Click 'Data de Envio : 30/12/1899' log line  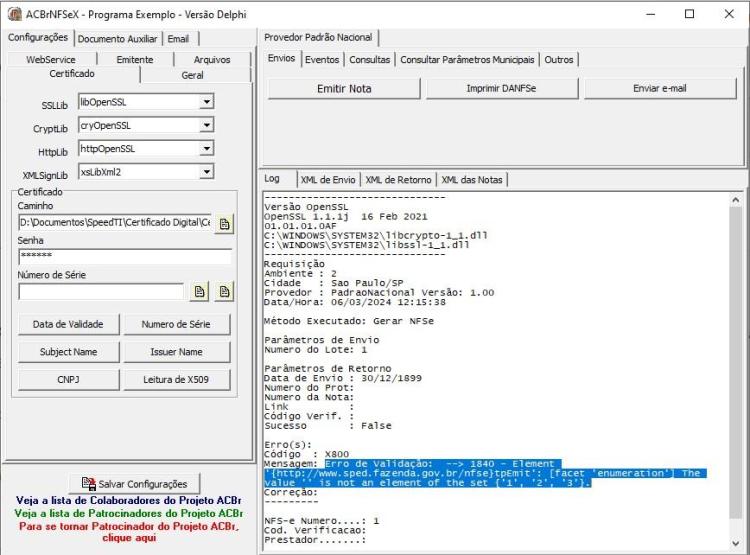pyautogui.click(x=343, y=378)
